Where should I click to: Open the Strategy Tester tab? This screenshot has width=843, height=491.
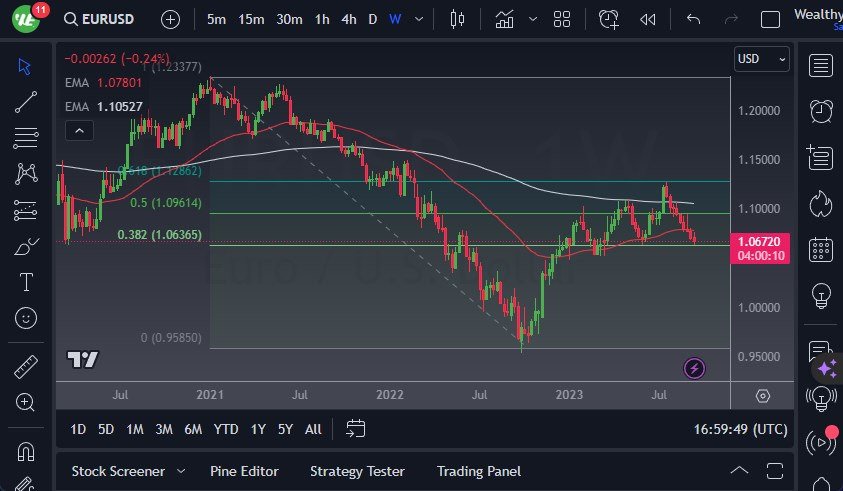[357, 471]
